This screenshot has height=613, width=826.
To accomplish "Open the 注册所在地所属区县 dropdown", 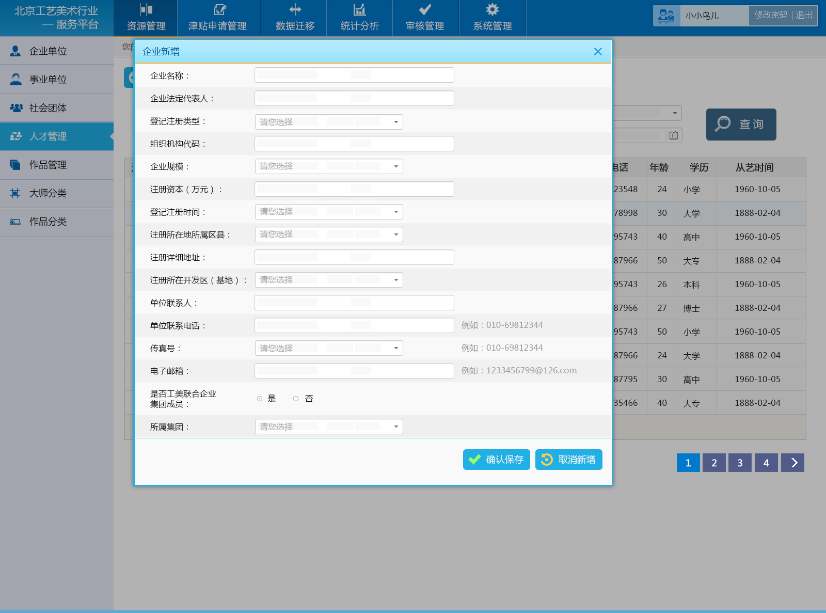I will [328, 235].
